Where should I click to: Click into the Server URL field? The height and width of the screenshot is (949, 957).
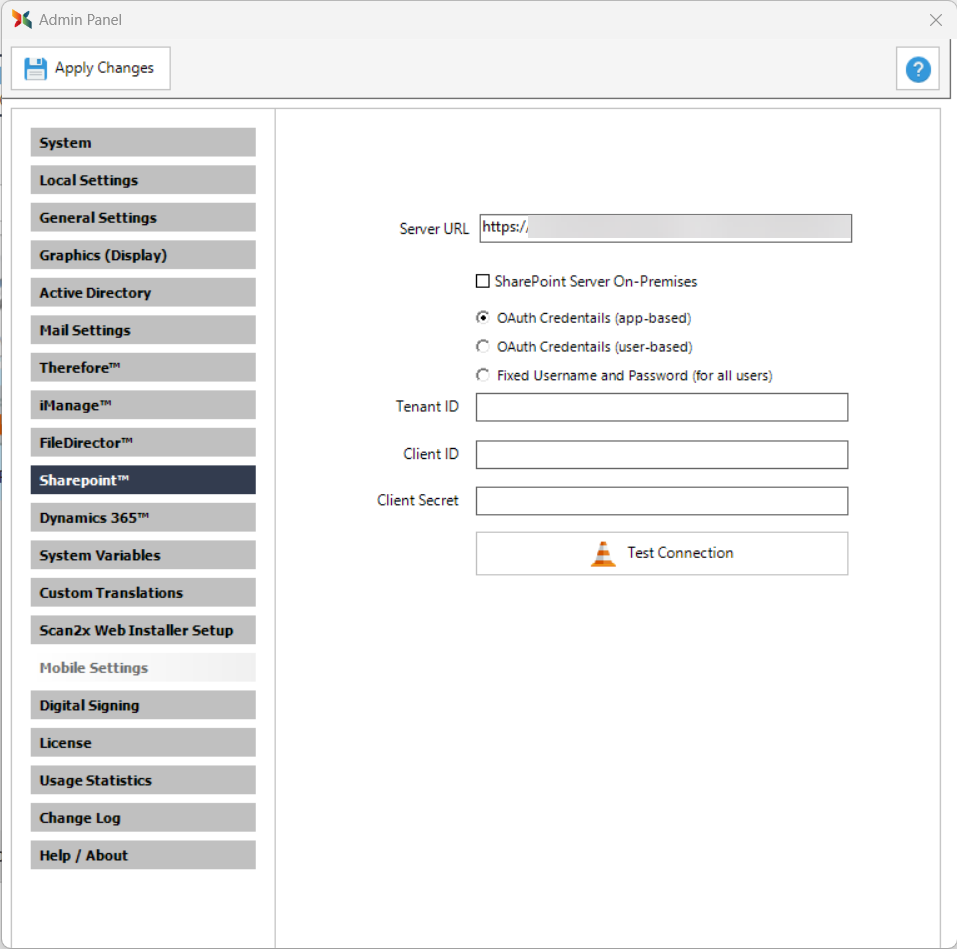pos(665,228)
